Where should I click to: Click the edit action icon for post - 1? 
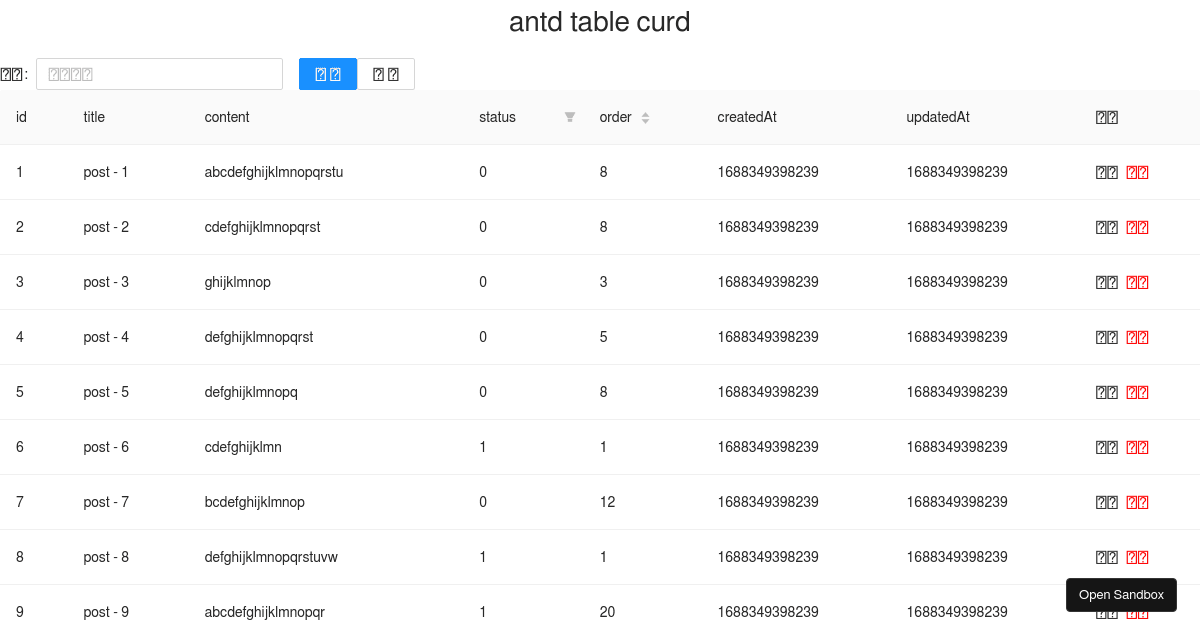1105,172
